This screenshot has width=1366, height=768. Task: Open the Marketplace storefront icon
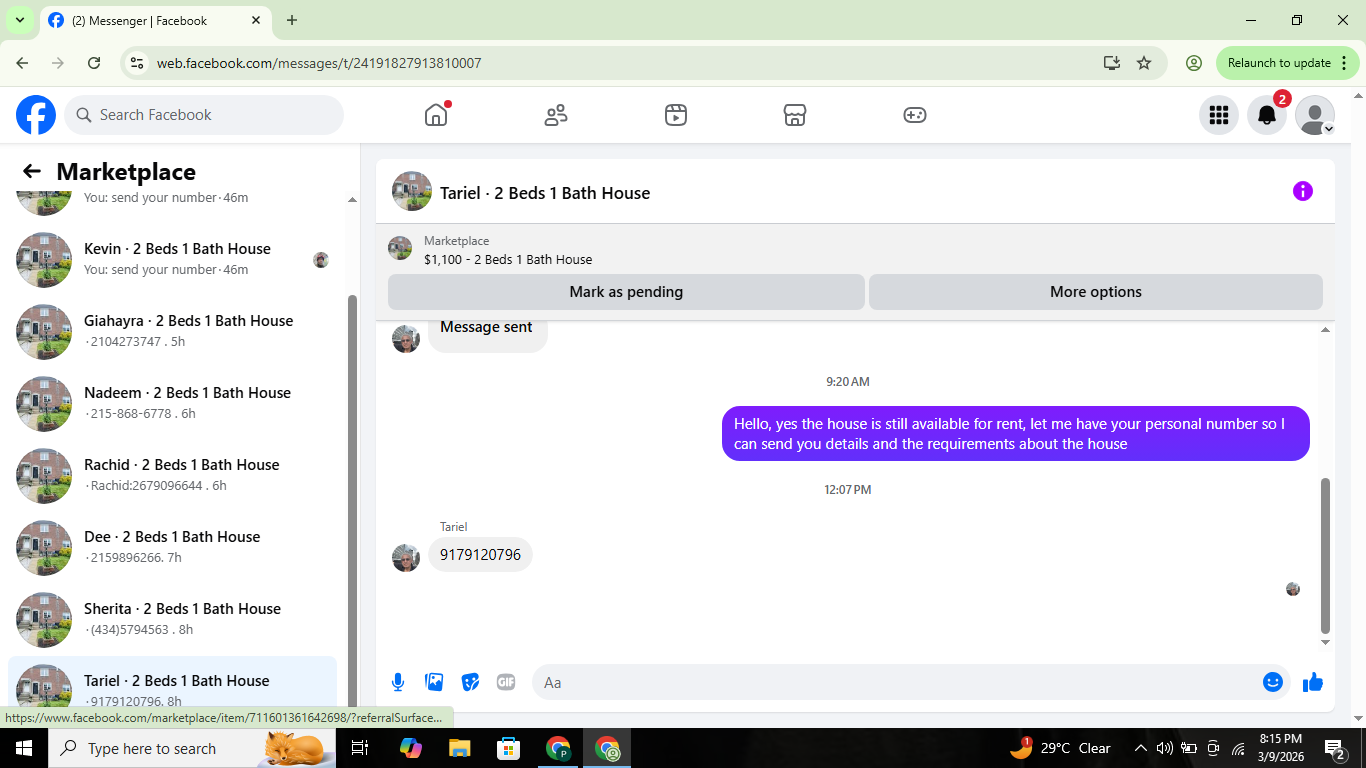[x=795, y=115]
